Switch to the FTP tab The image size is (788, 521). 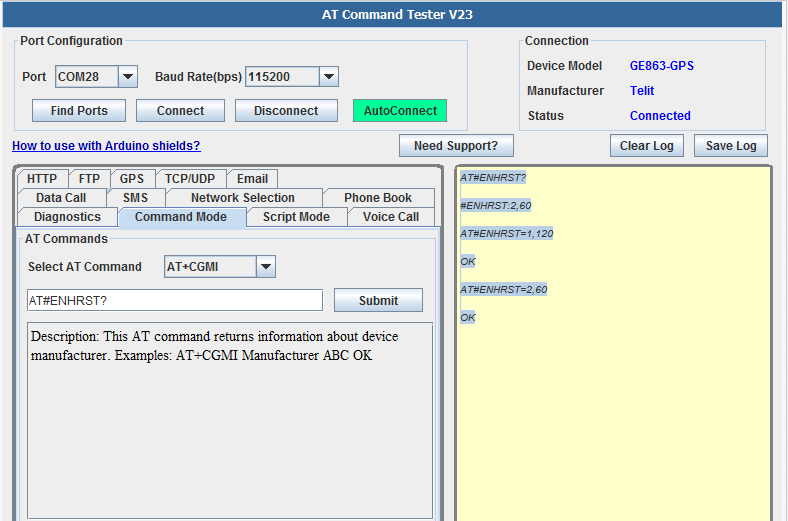pyautogui.click(x=89, y=179)
